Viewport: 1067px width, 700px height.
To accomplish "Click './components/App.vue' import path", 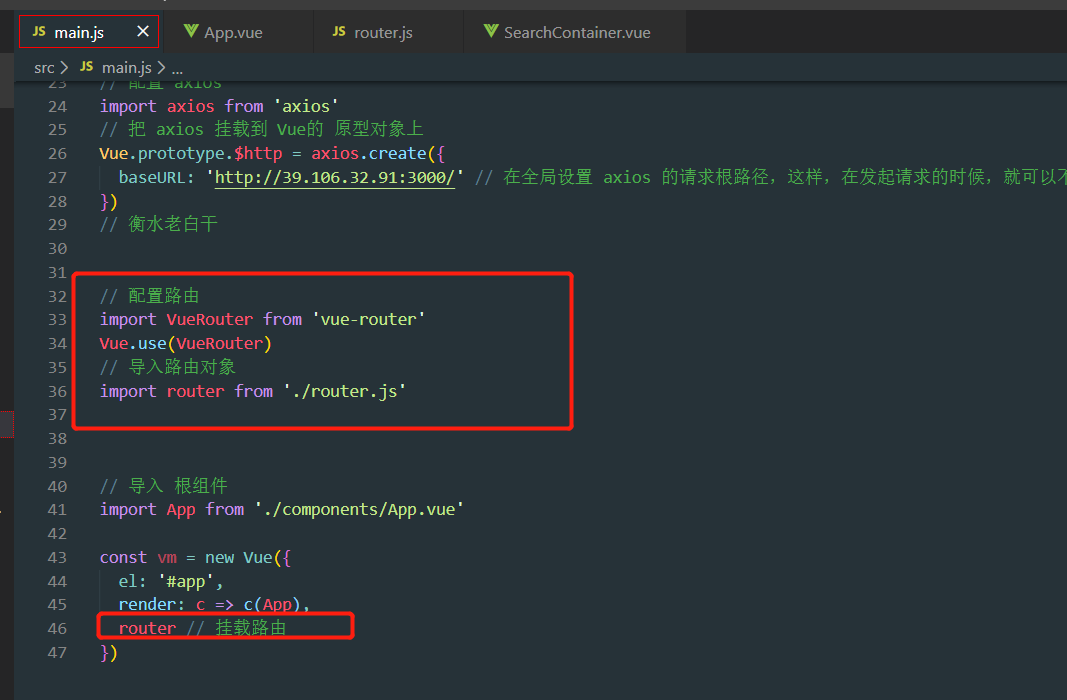I will (x=359, y=510).
